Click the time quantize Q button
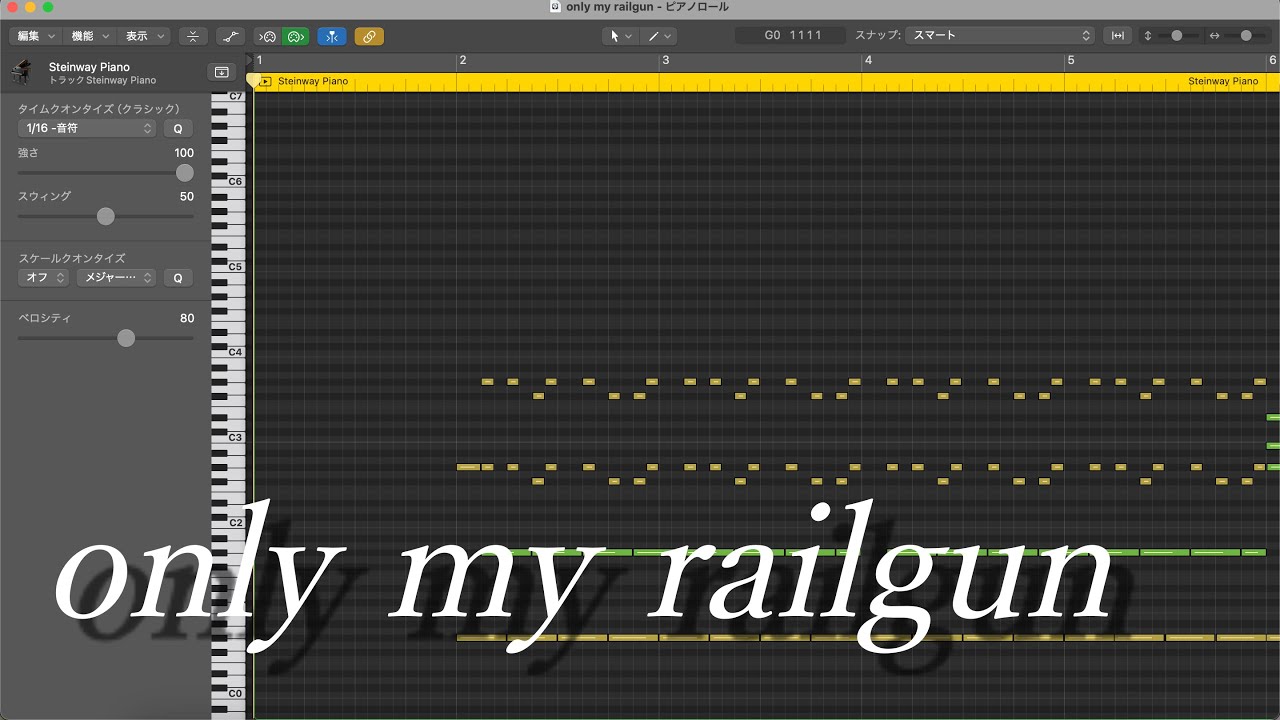The image size is (1280, 720). [178, 128]
